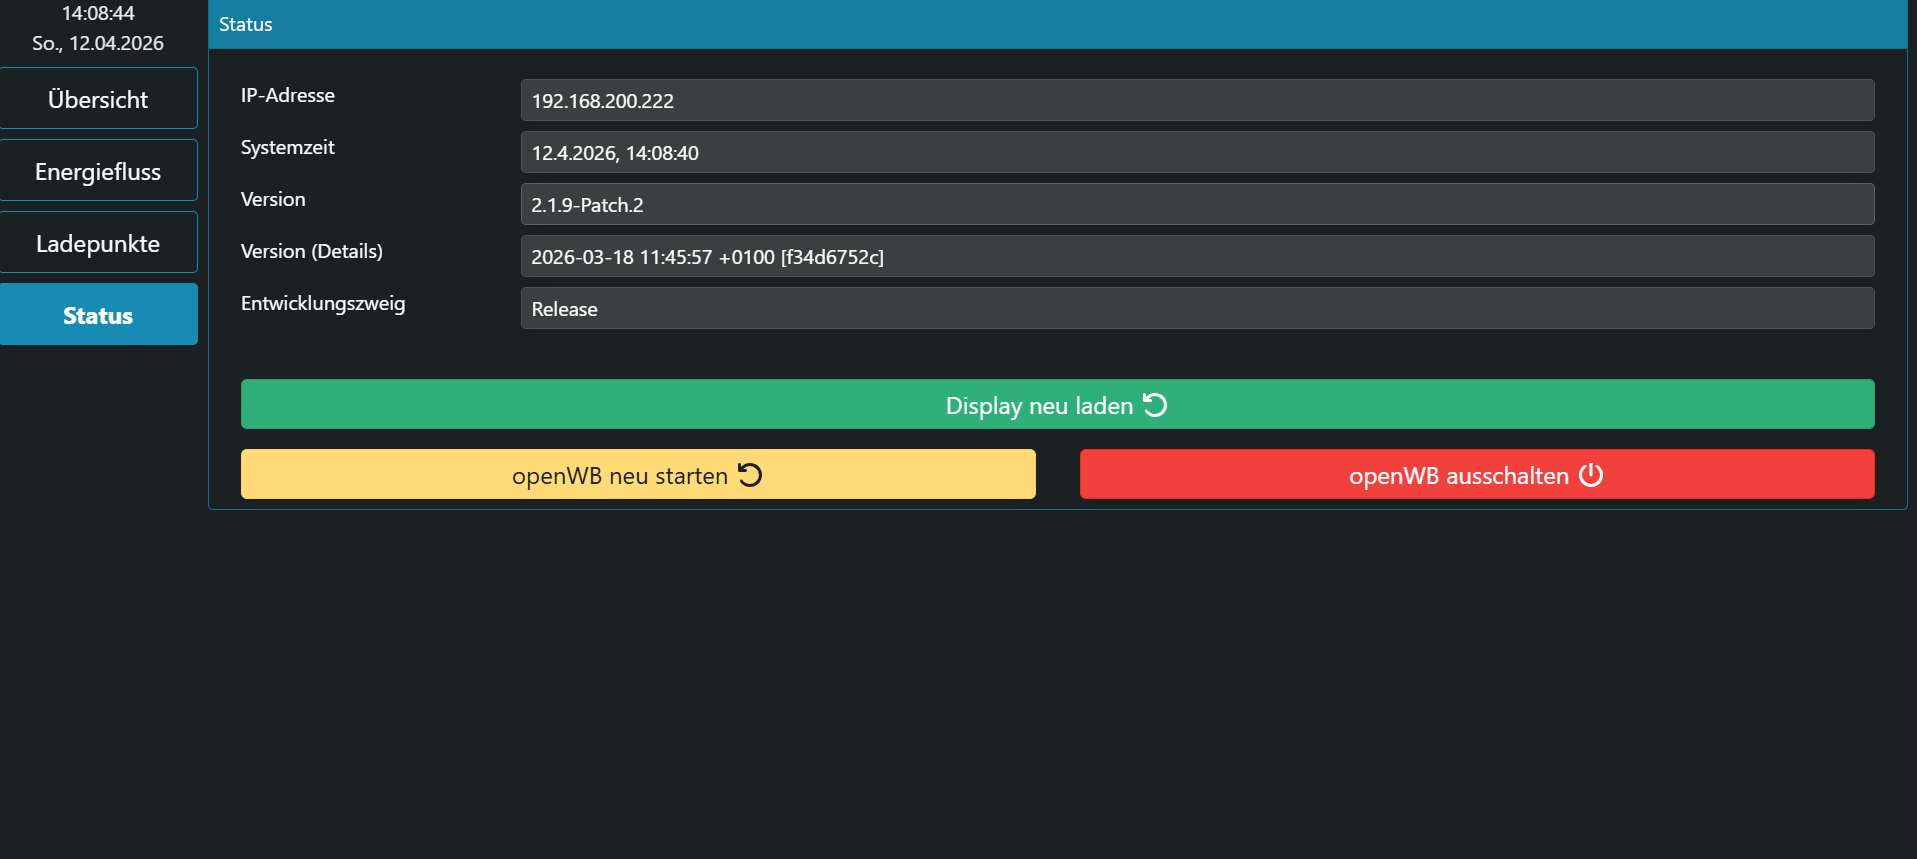Click the IP-Adresse field showing 192.168.200.222
The image size is (1917, 859).
(1197, 101)
